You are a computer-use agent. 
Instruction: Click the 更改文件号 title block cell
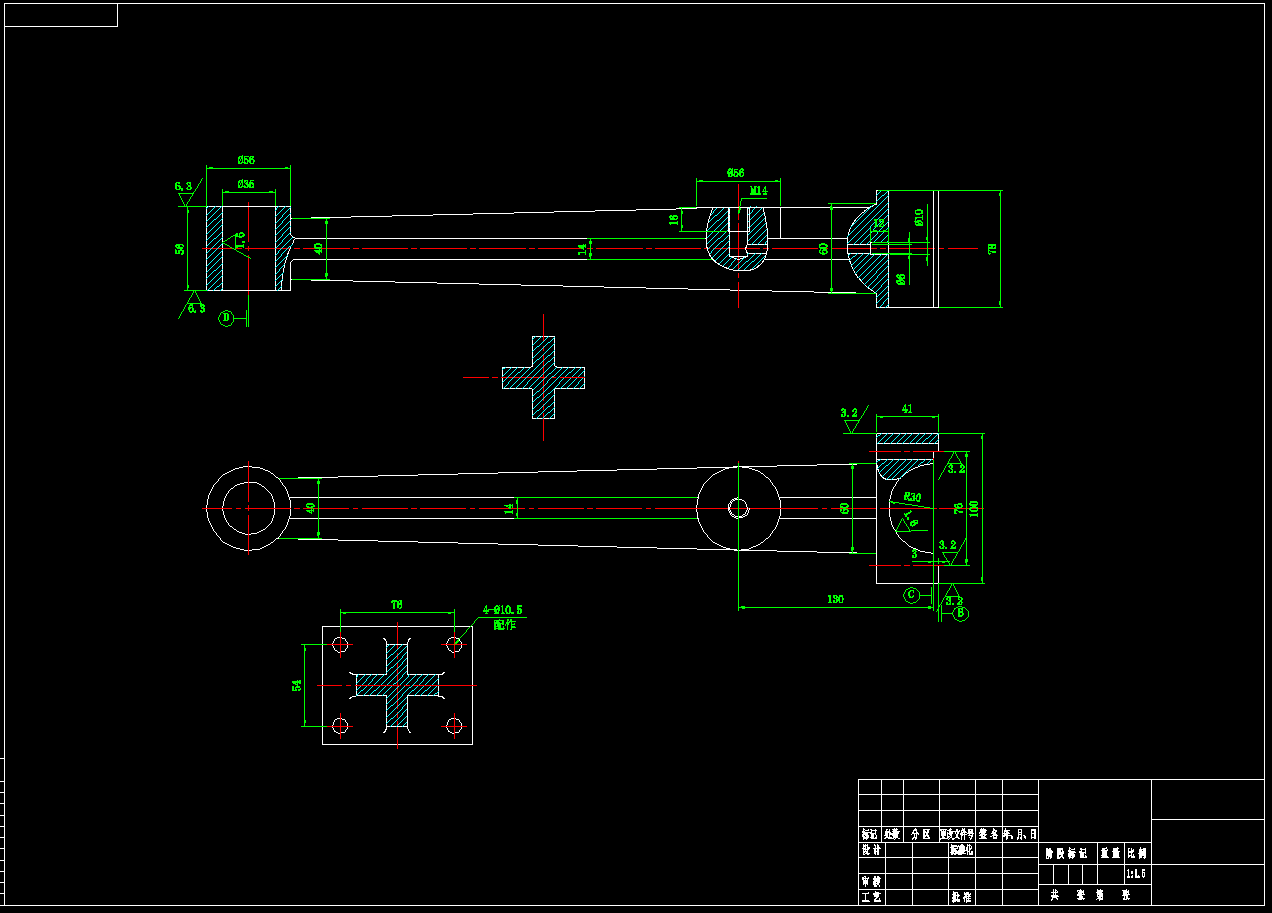coord(957,834)
